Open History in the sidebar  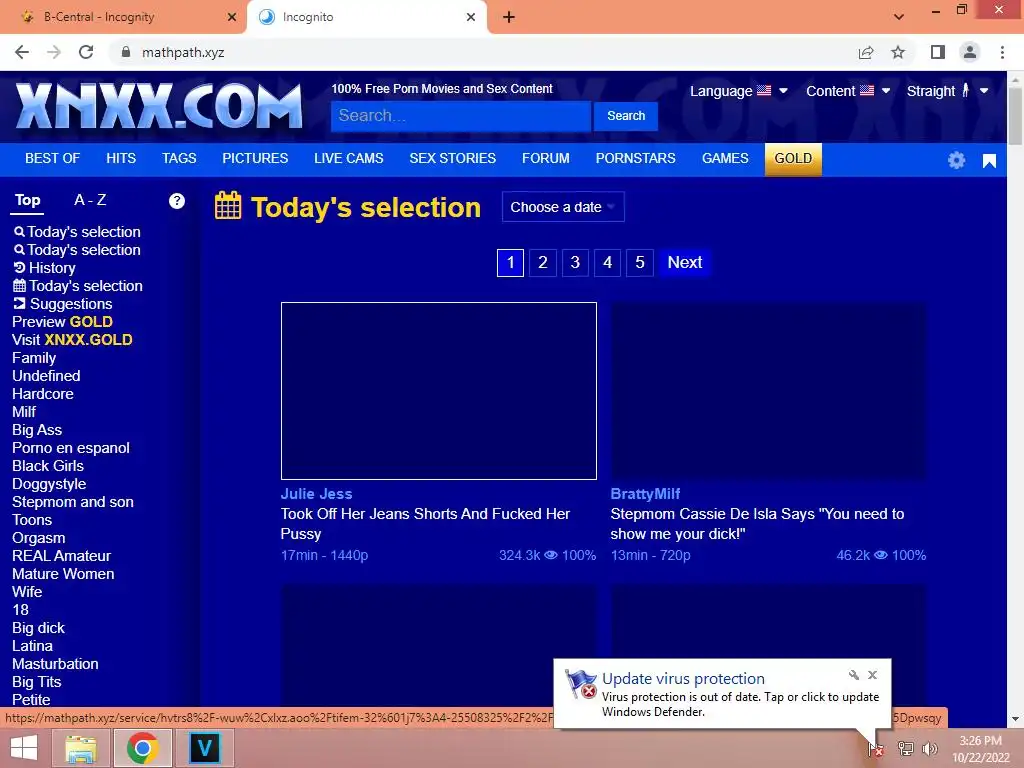coord(44,268)
